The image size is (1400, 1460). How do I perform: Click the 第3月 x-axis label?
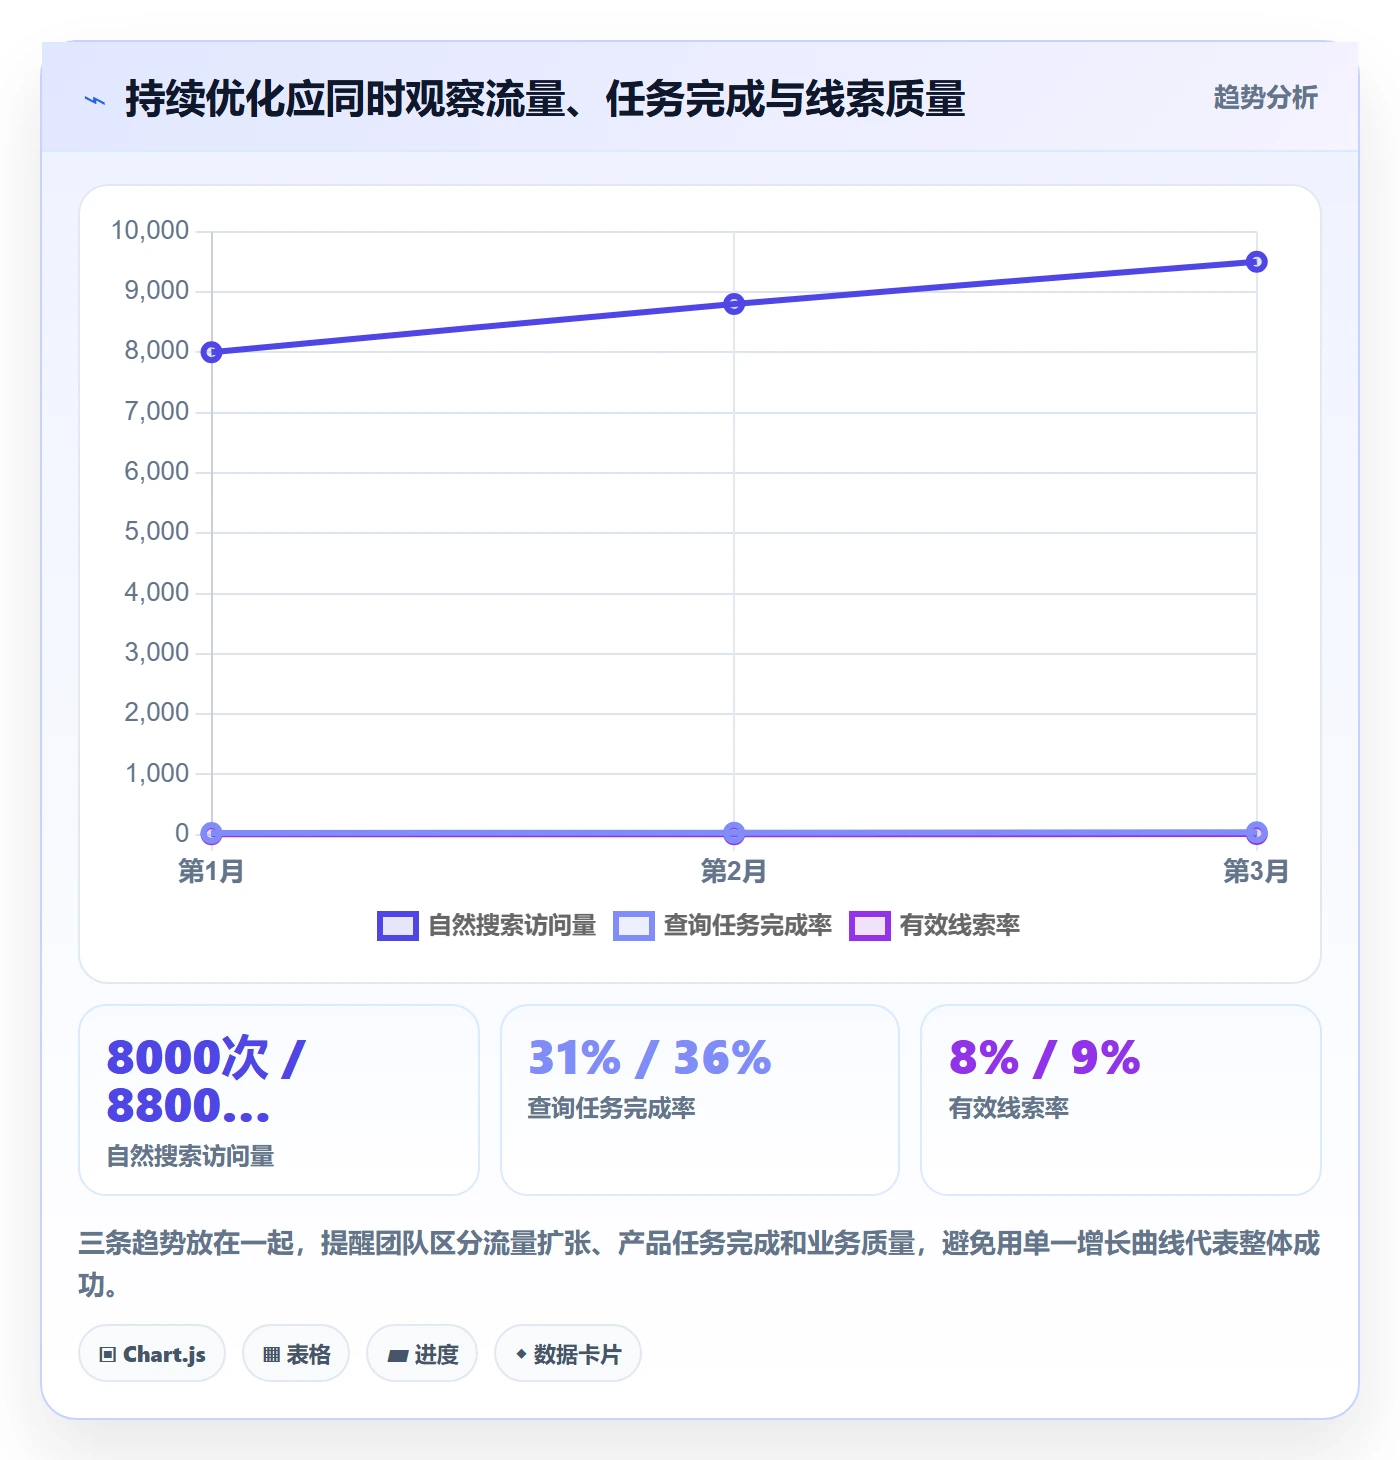1256,871
